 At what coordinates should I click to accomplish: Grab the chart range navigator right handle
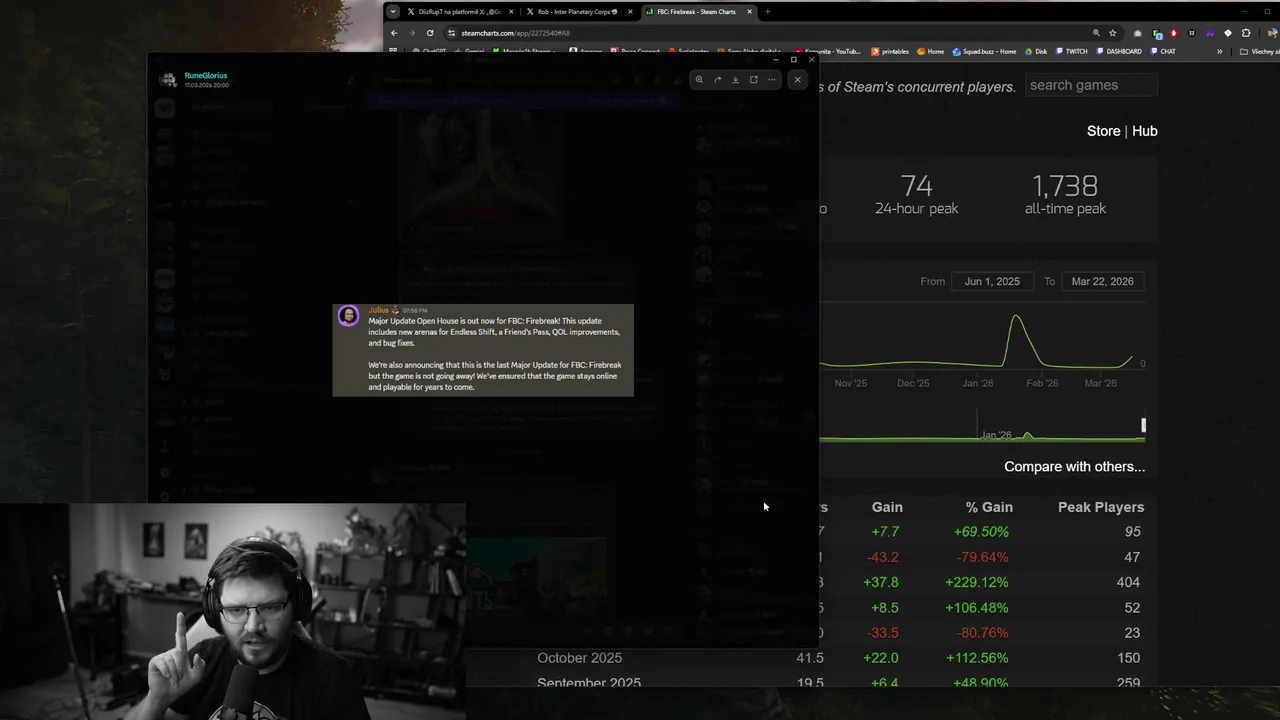[1143, 426]
